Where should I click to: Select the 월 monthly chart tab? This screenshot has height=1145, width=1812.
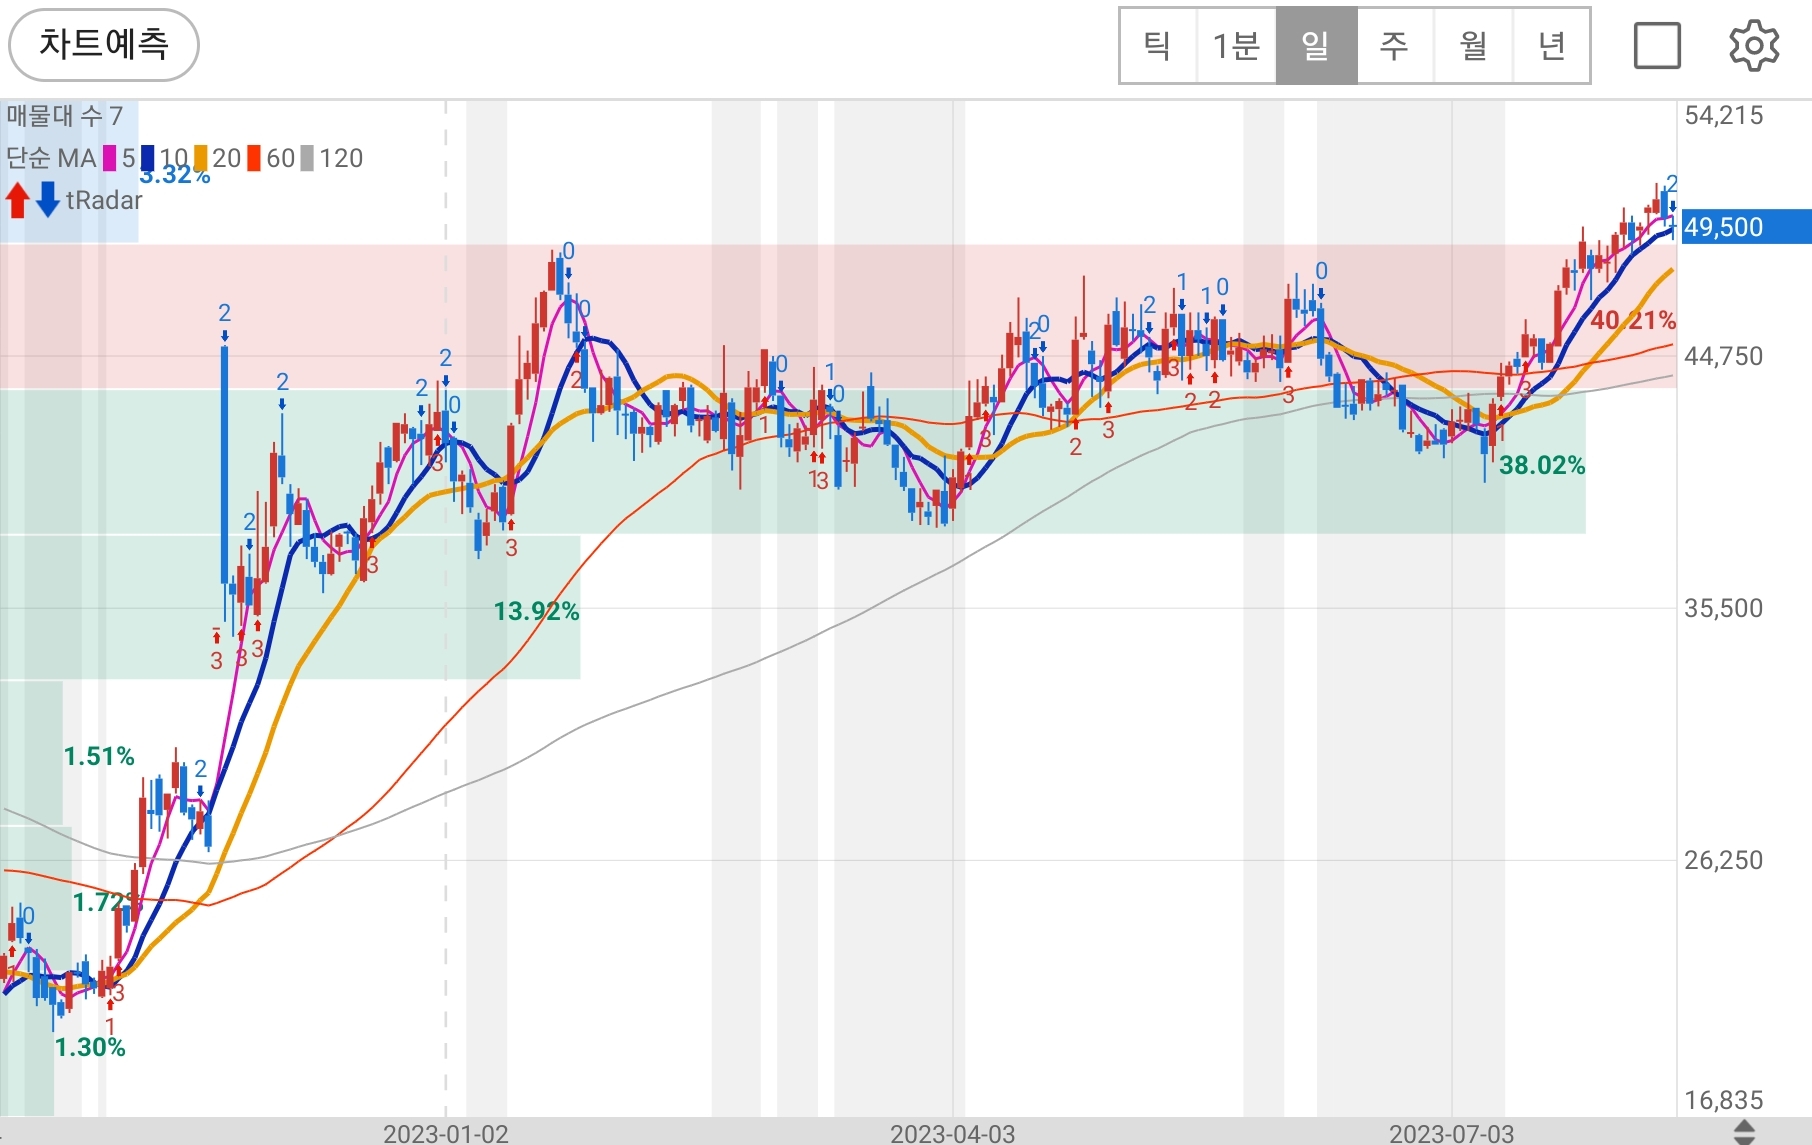pyautogui.click(x=1473, y=46)
